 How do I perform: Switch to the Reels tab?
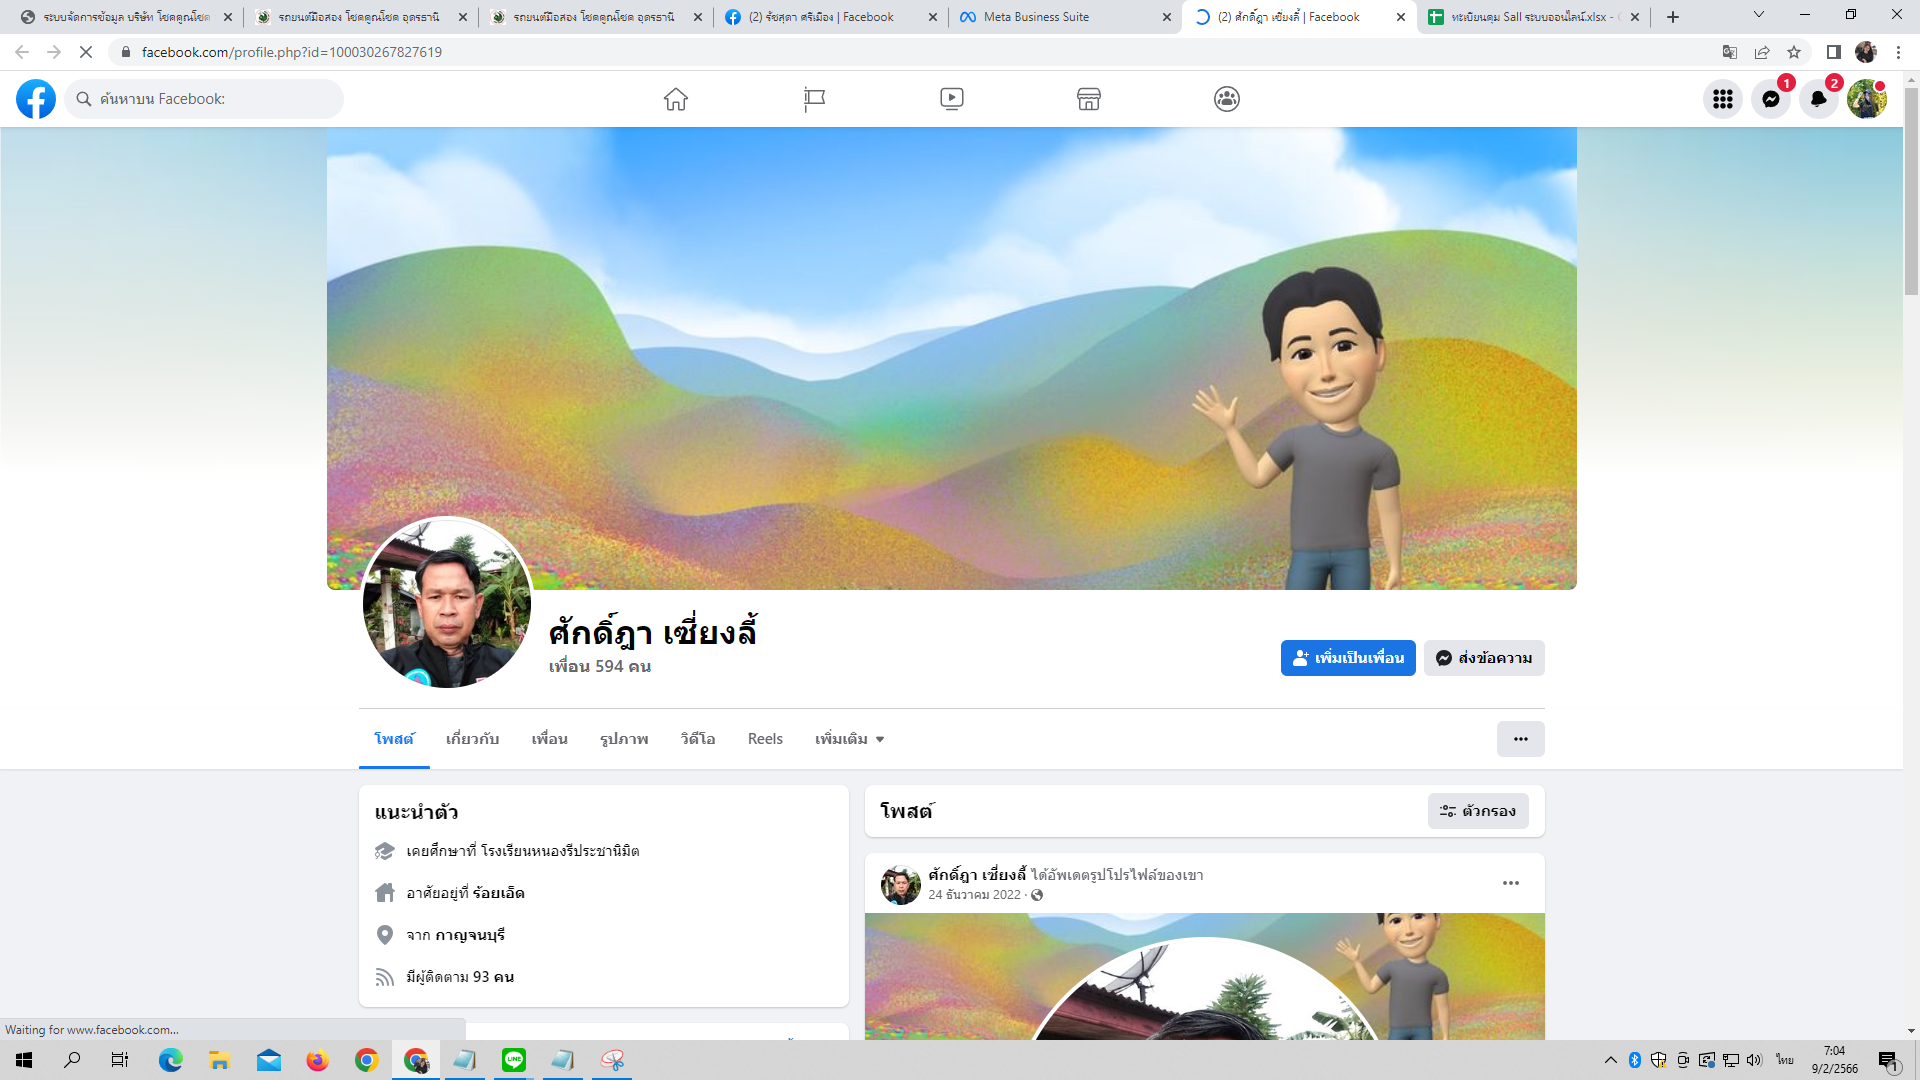765,739
